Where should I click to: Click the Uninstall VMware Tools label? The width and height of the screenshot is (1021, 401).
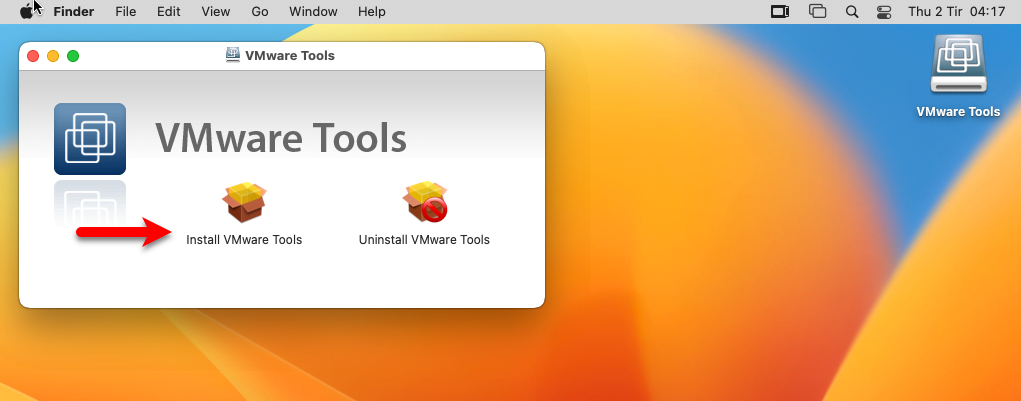(x=424, y=240)
